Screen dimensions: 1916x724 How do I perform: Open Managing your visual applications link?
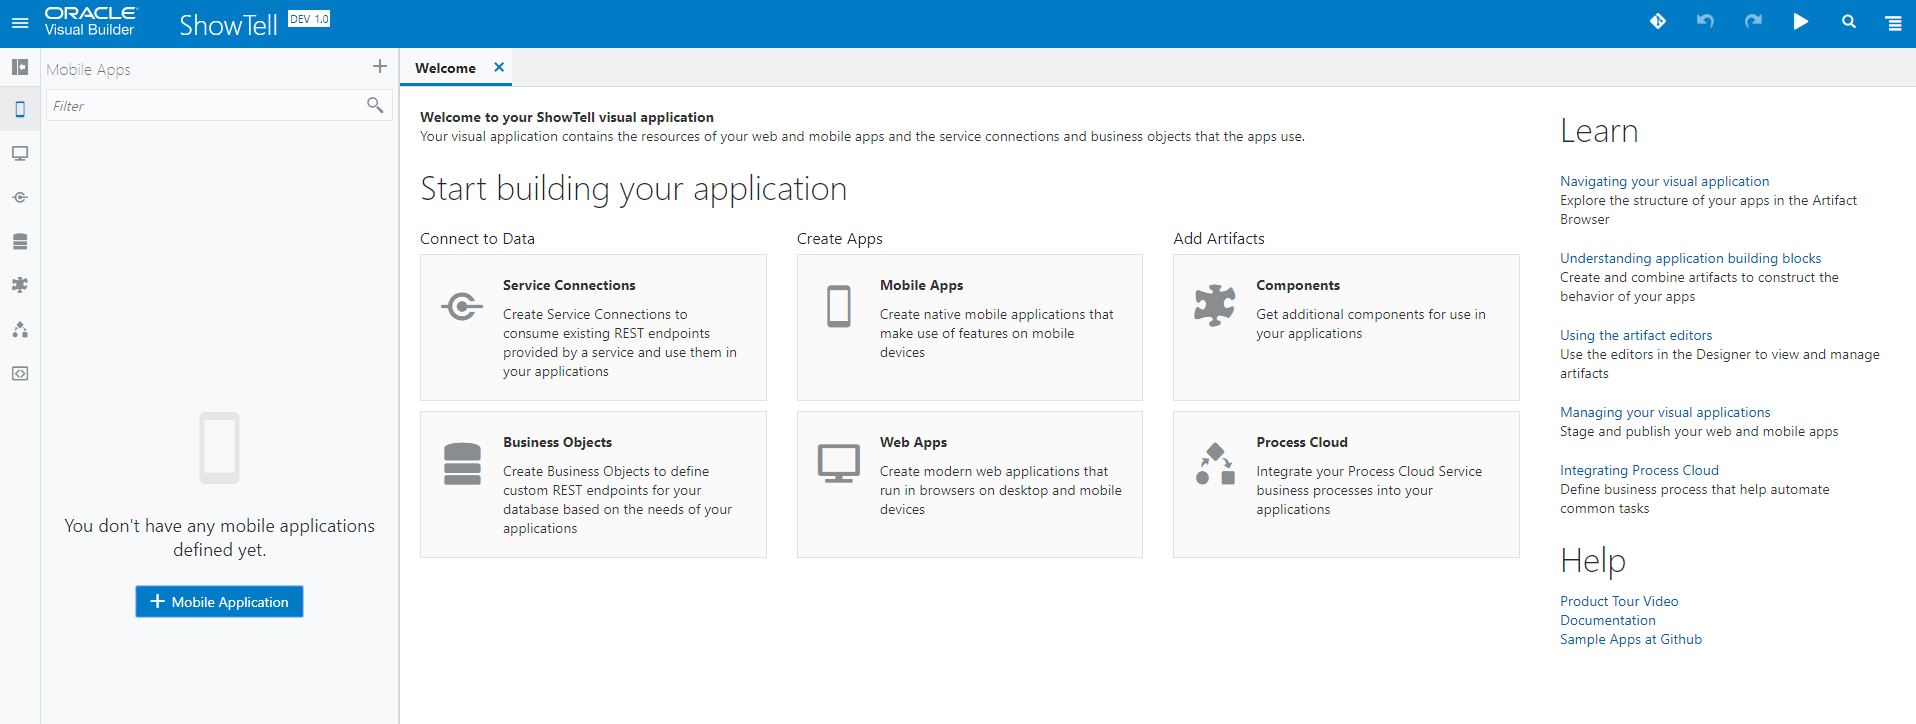(x=1665, y=412)
